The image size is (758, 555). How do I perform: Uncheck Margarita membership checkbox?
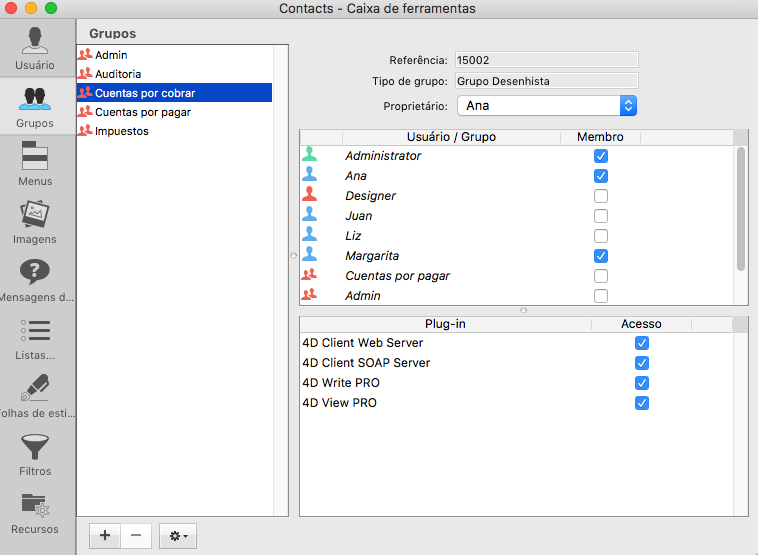(x=601, y=256)
